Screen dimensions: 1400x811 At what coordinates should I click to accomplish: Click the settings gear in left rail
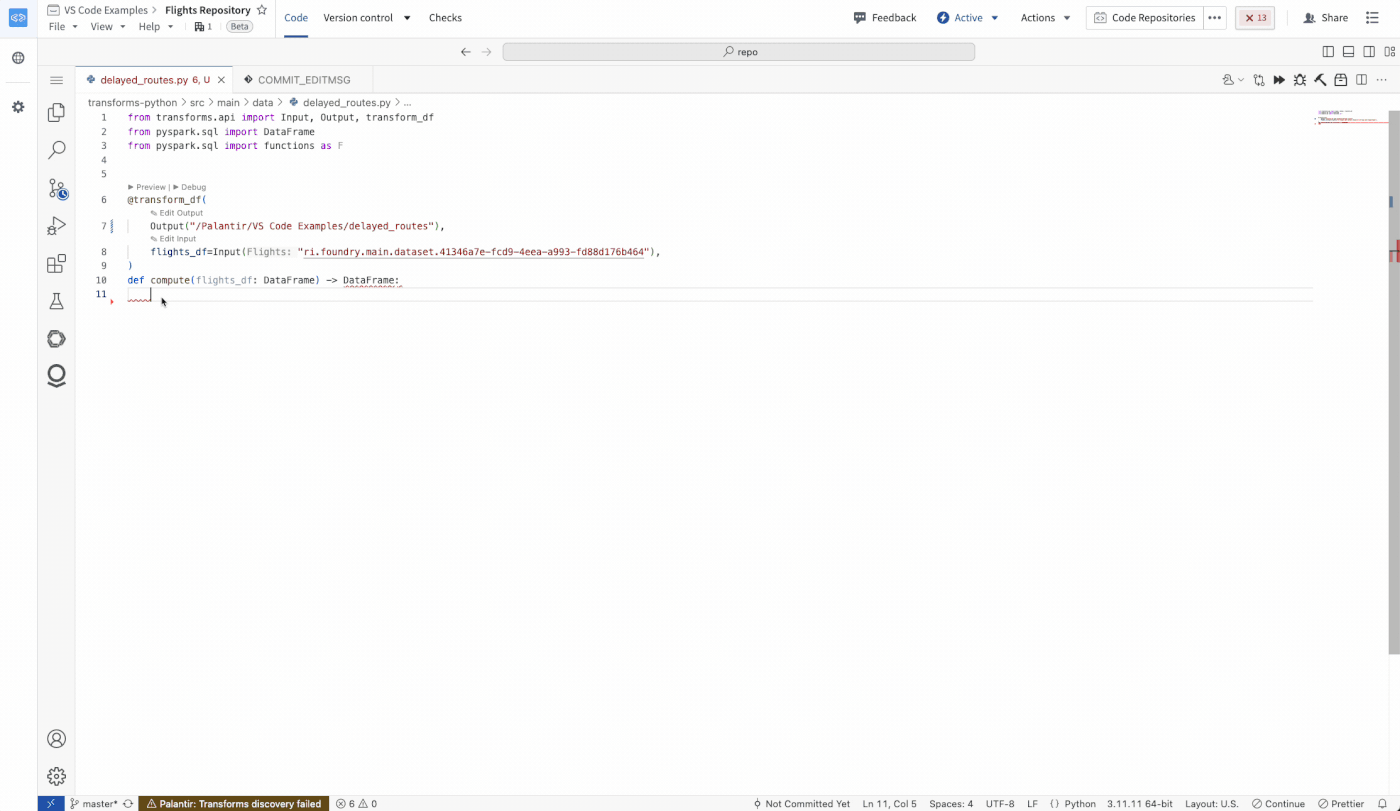tap(18, 106)
